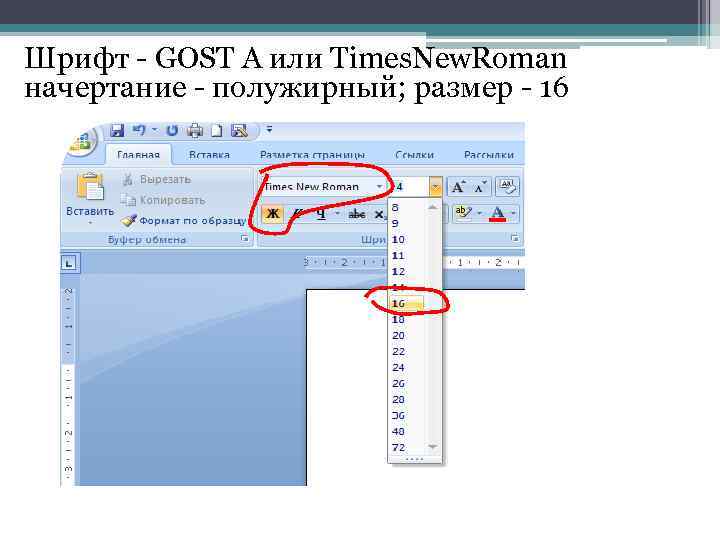Open the Шрифт group dialog launcher
The width and height of the screenshot is (720, 540).
(515, 238)
